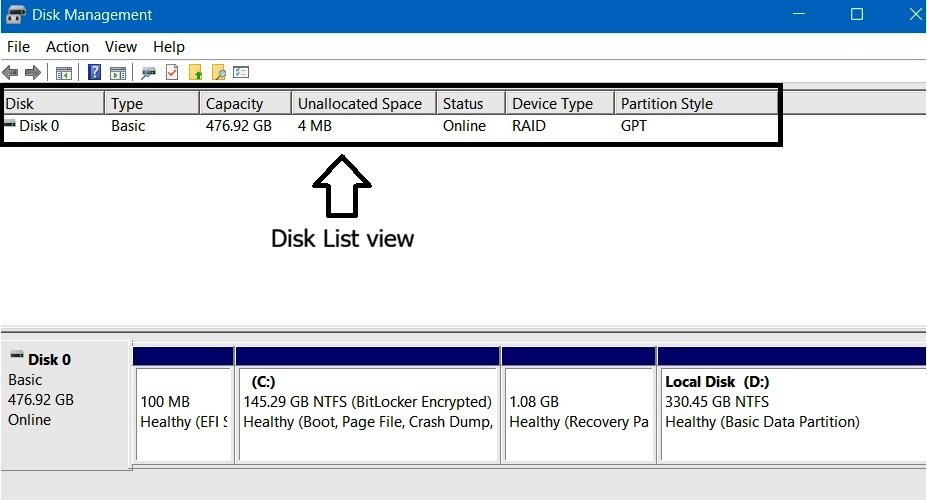Click '4 MB' unallocated space cell
This screenshot has width=927, height=500.
315,126
